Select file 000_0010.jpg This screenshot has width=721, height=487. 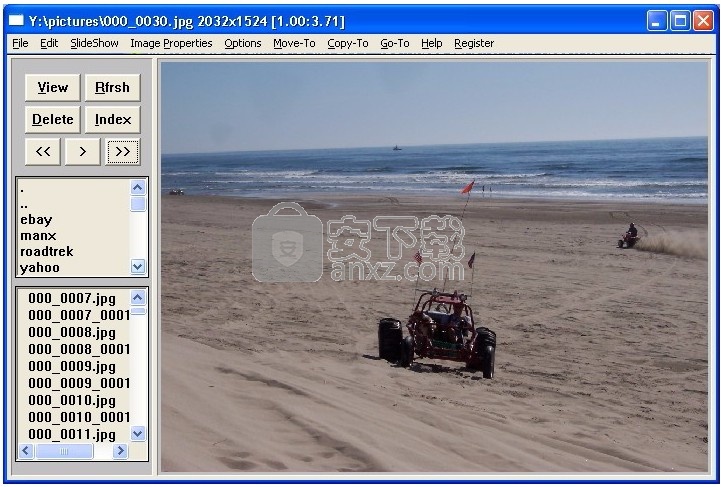pyautogui.click(x=72, y=401)
